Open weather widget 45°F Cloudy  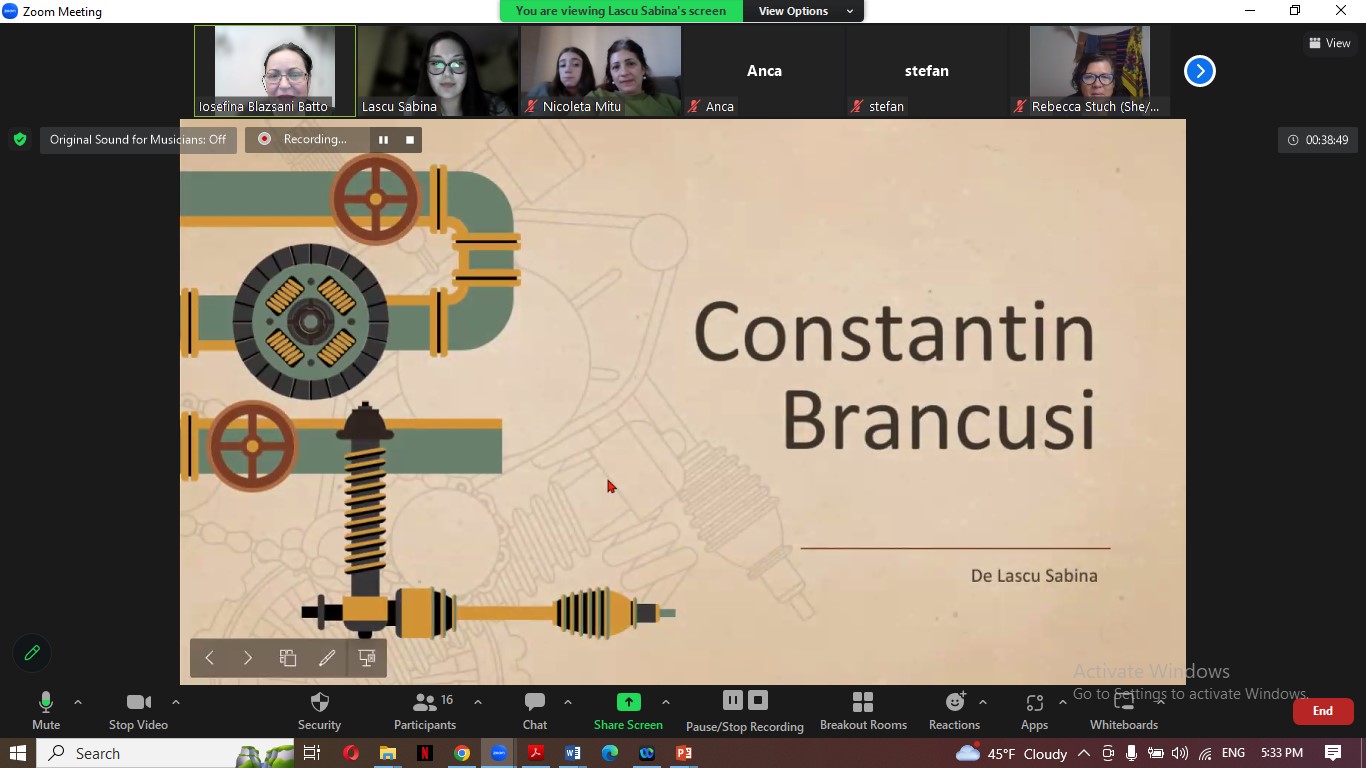tap(1012, 753)
